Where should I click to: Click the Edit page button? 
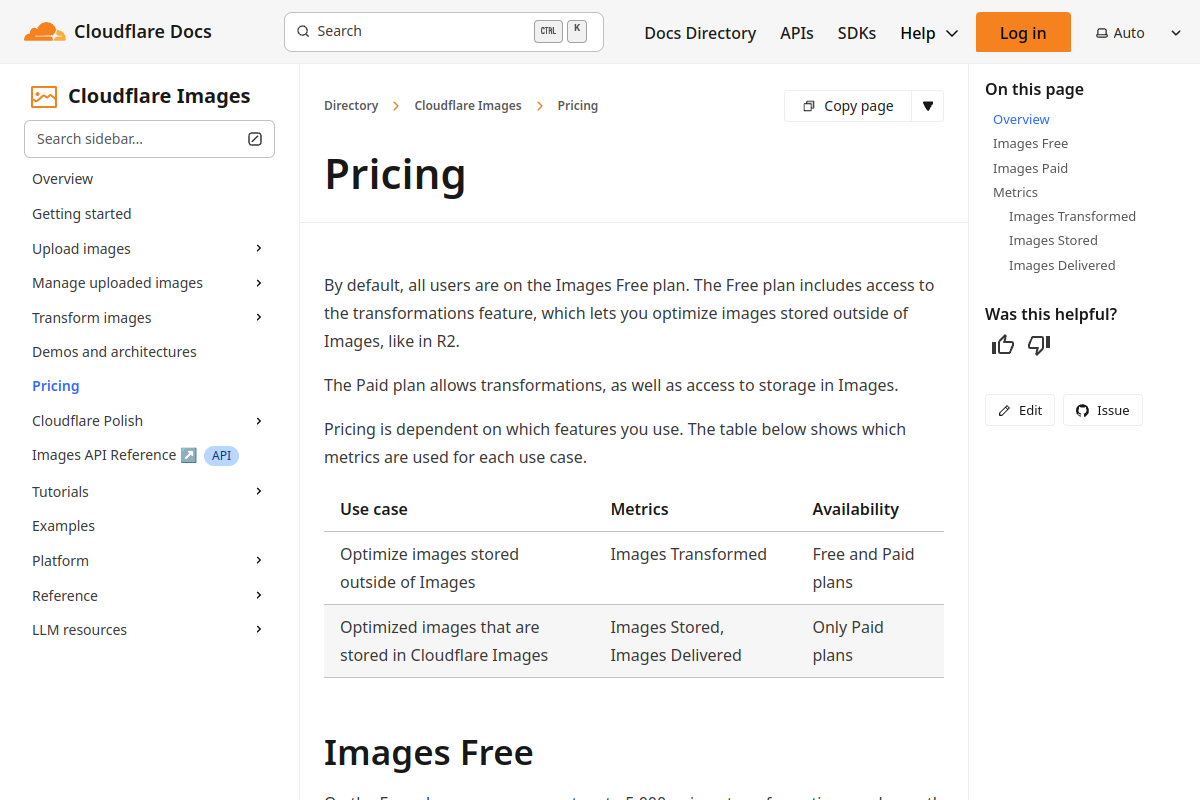(x=1020, y=410)
